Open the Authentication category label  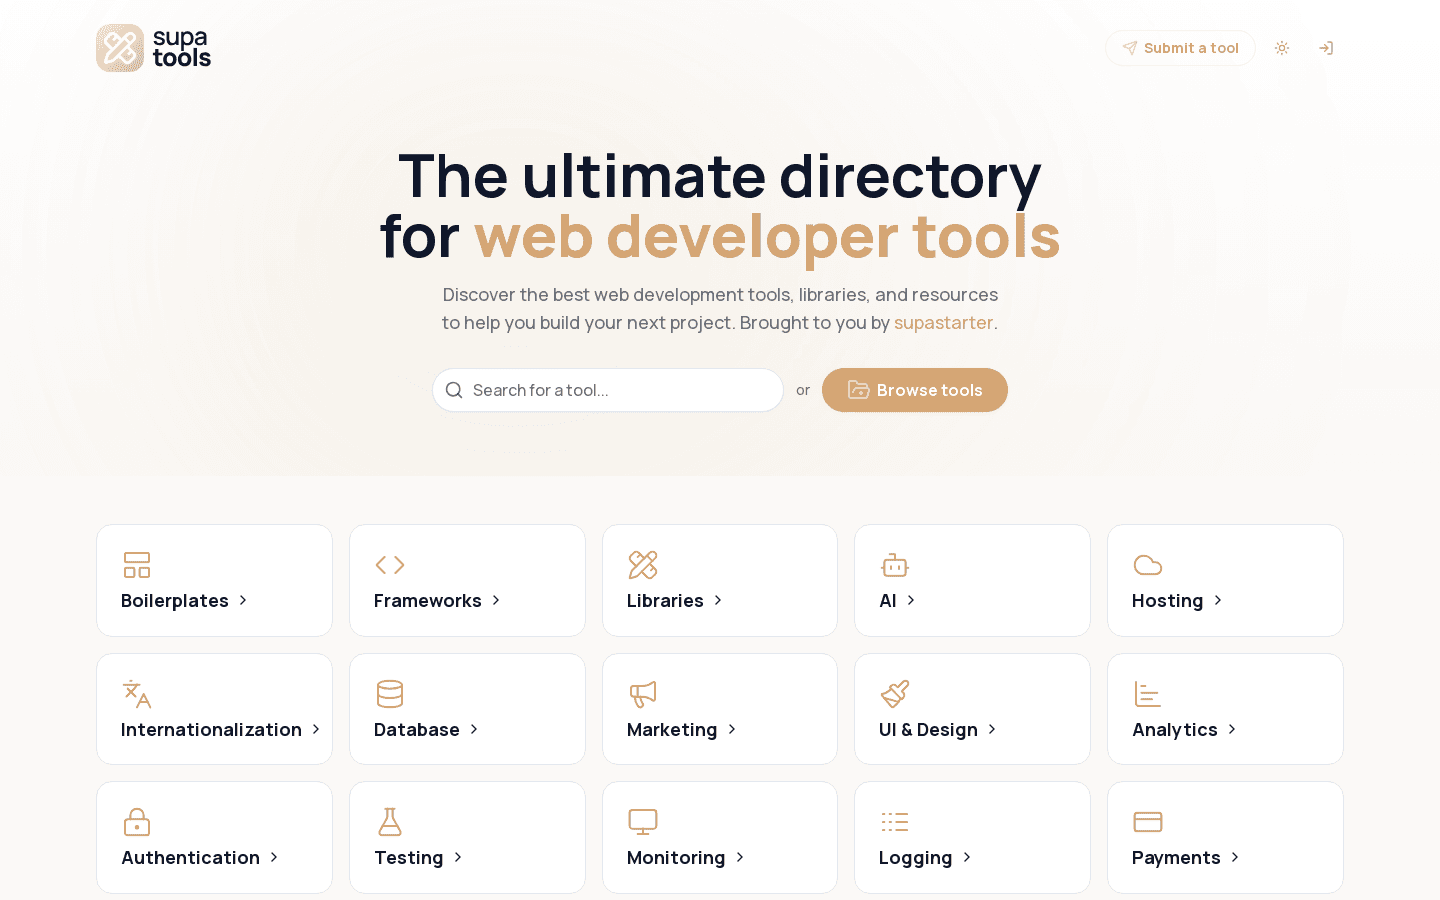coord(190,858)
